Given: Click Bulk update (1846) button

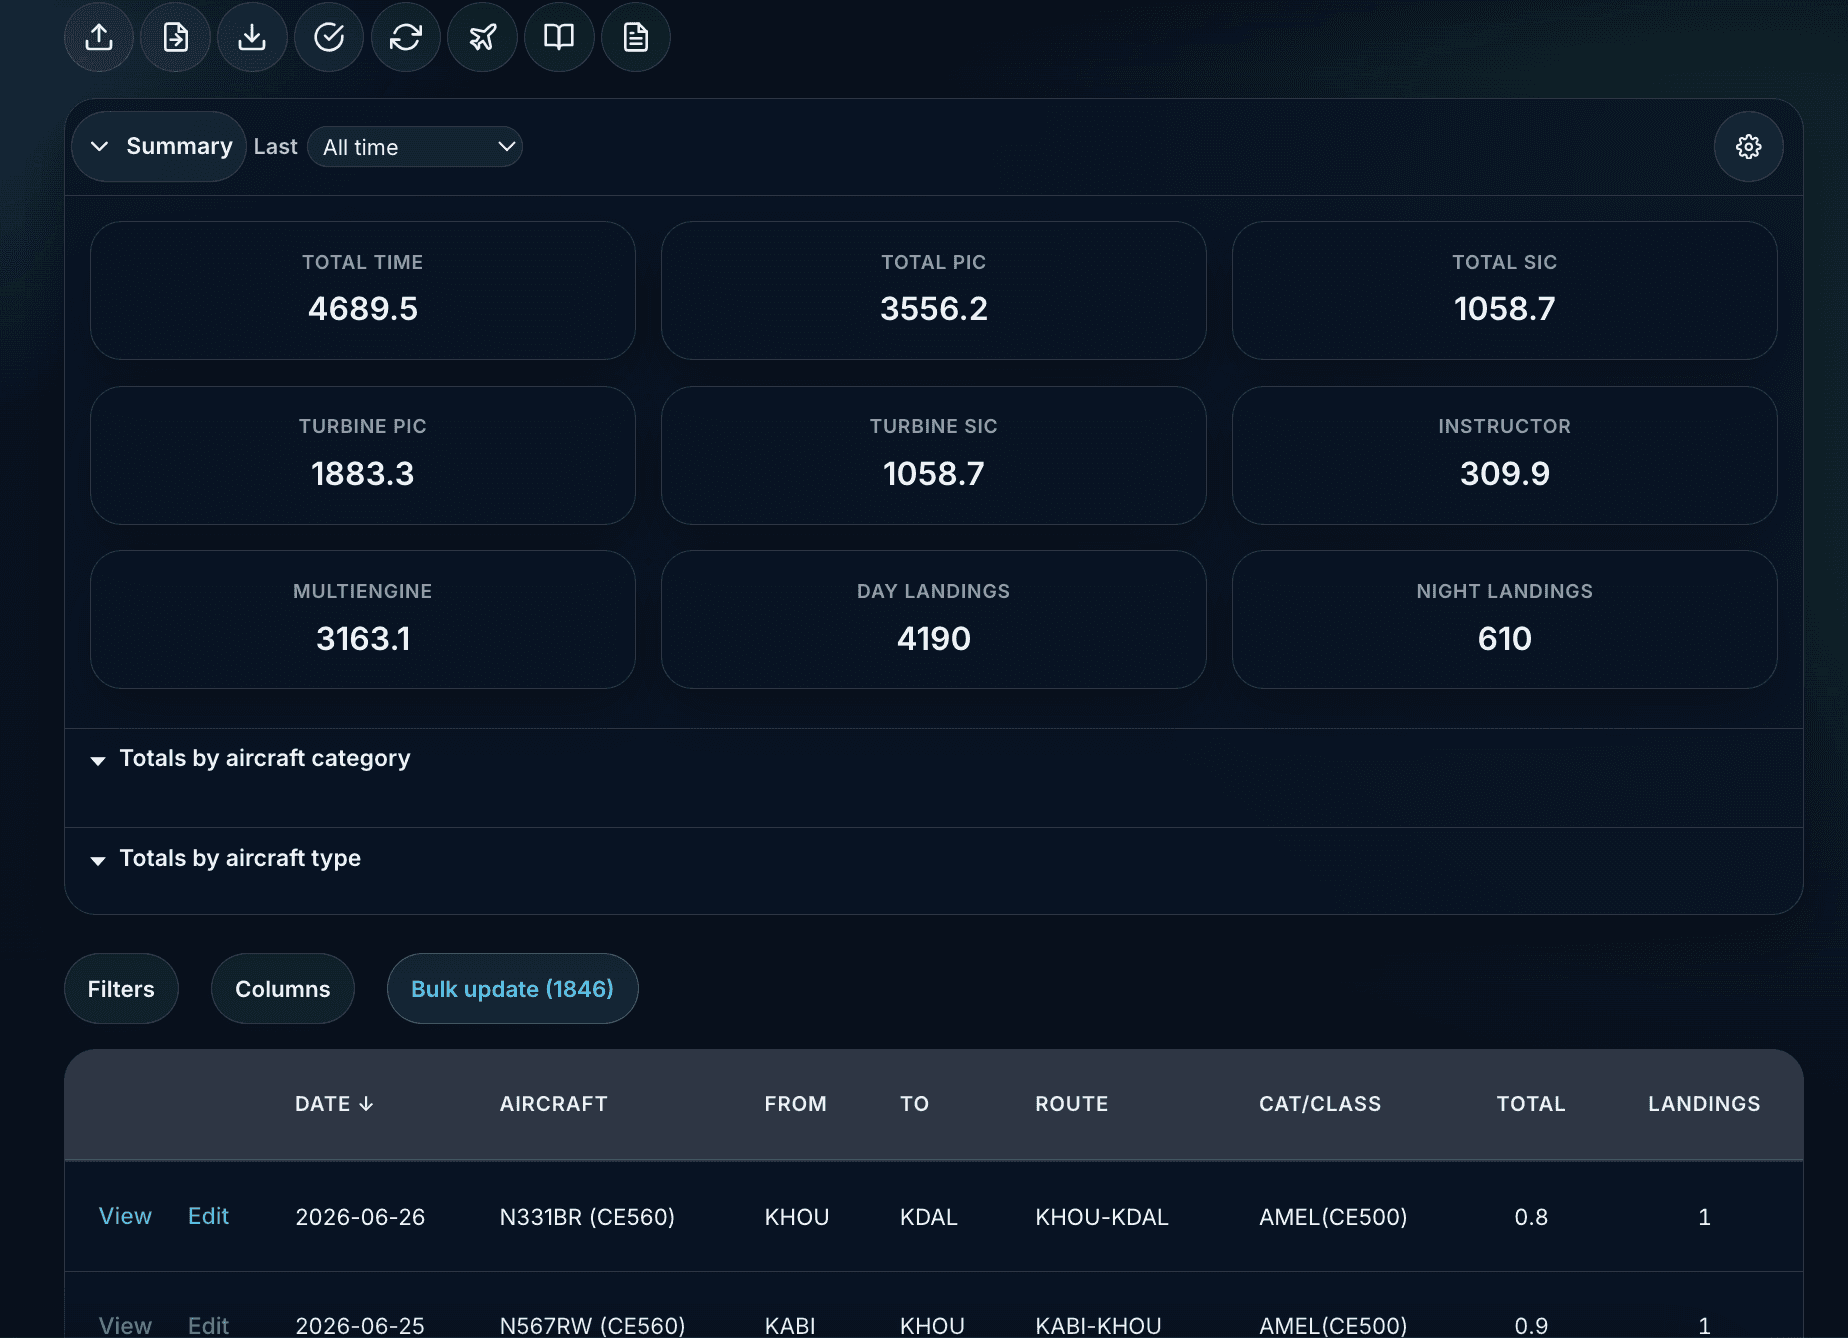Looking at the screenshot, I should (513, 989).
